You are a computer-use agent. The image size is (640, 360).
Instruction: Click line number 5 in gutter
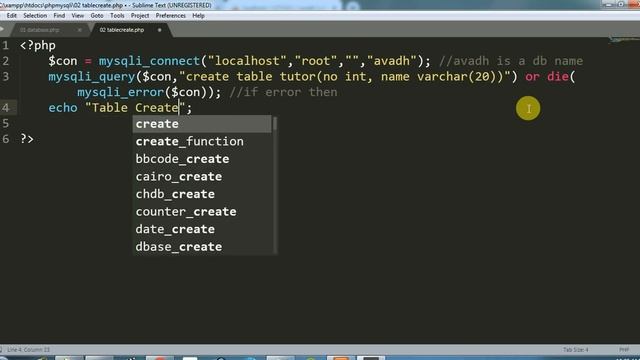[x=6, y=123]
